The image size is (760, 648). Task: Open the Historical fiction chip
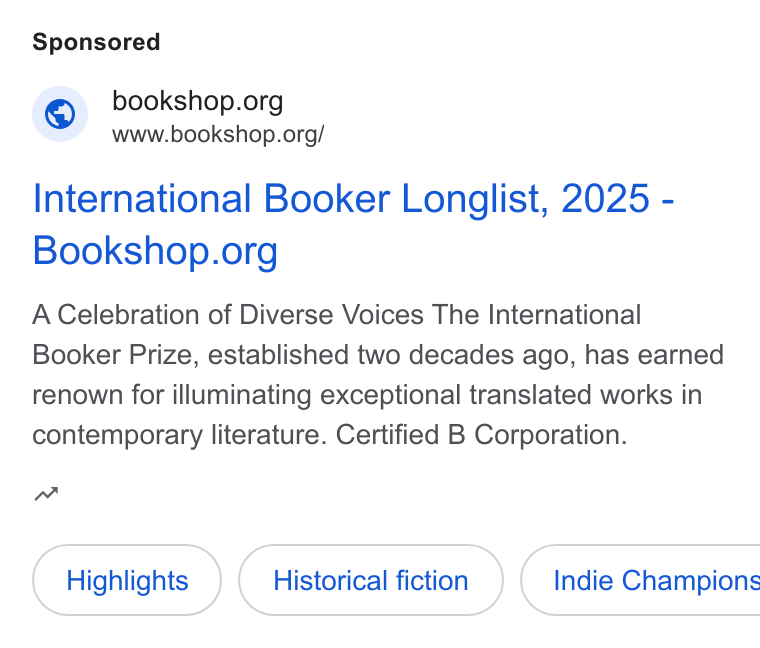click(x=371, y=580)
